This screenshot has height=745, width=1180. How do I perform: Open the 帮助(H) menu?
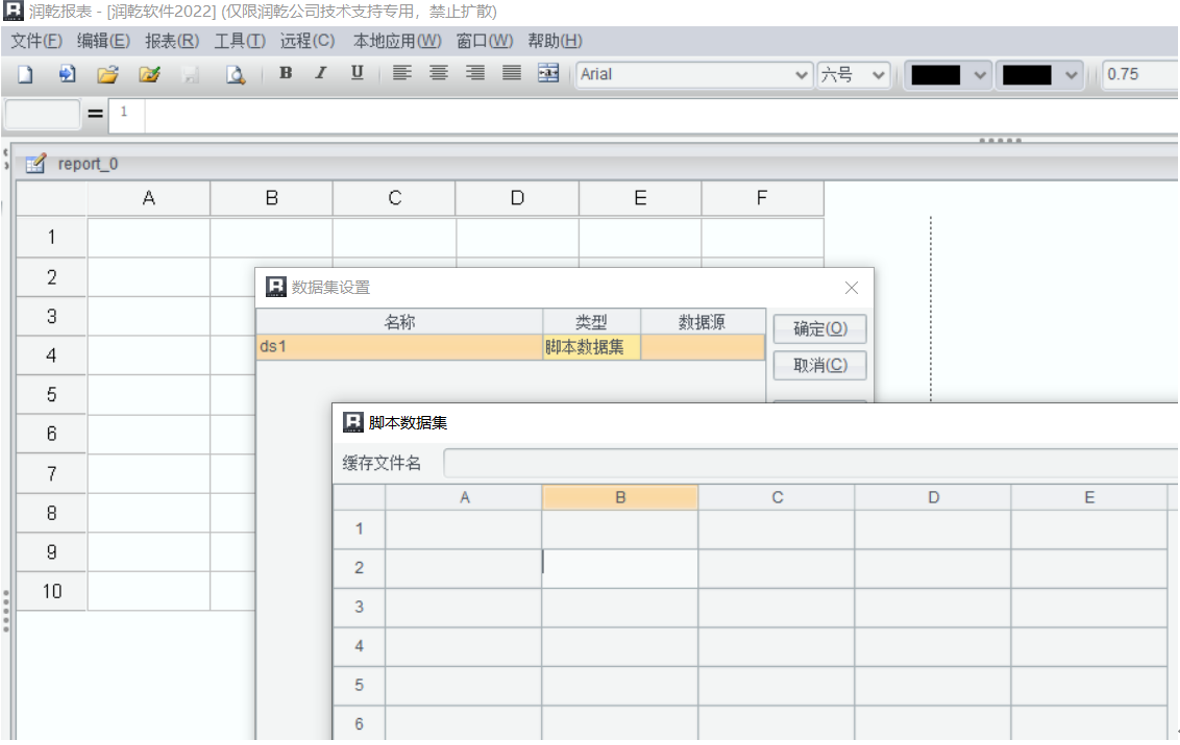(555, 41)
